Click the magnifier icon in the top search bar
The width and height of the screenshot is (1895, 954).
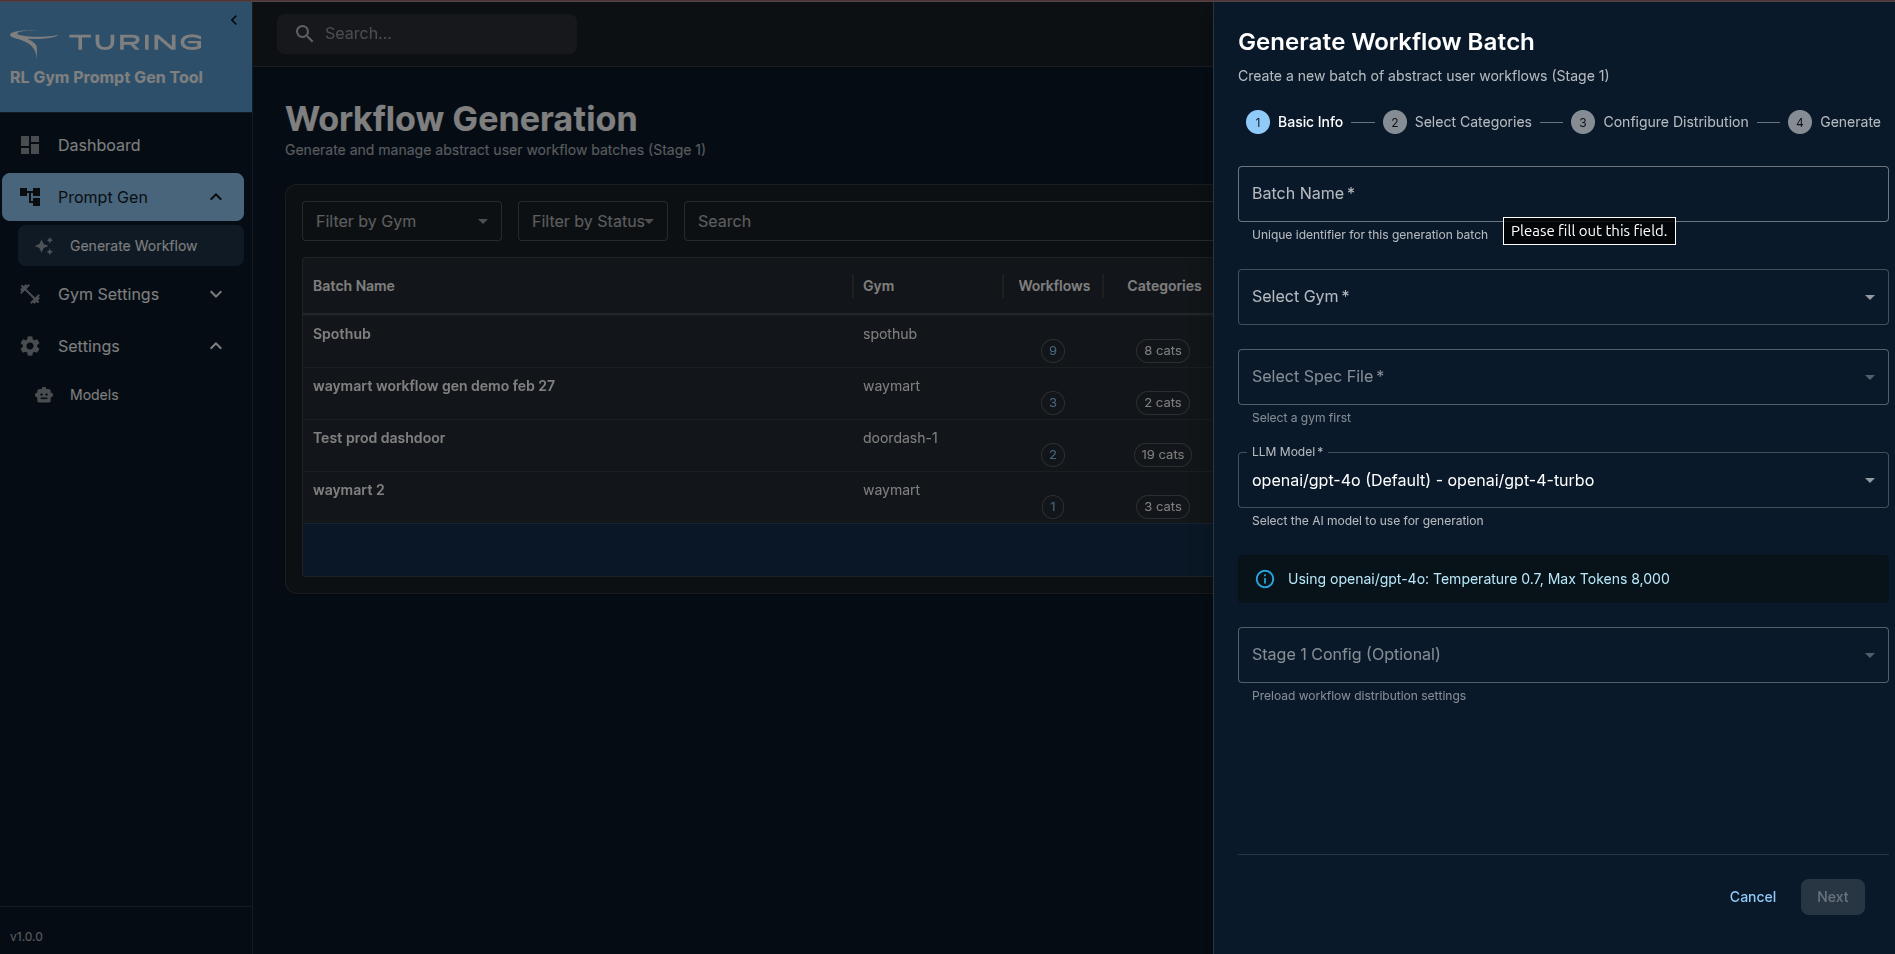[304, 33]
